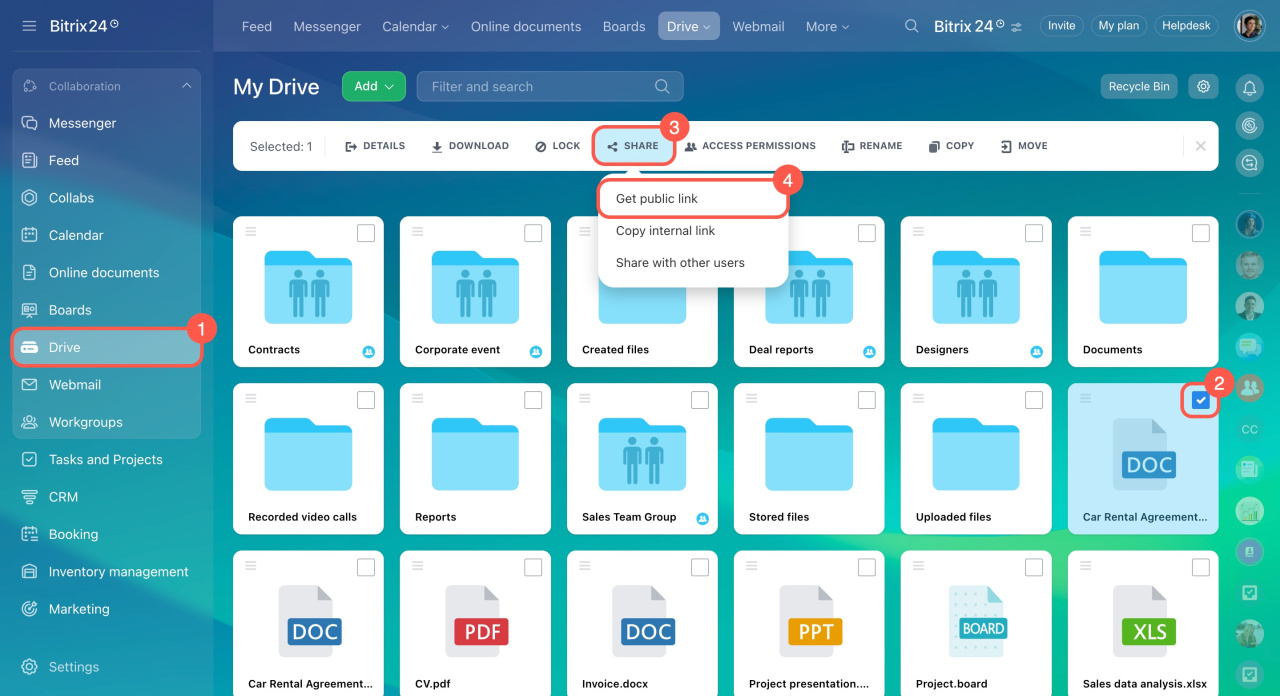Open the green Add dropdown
Image resolution: width=1280 pixels, height=696 pixels.
point(373,86)
